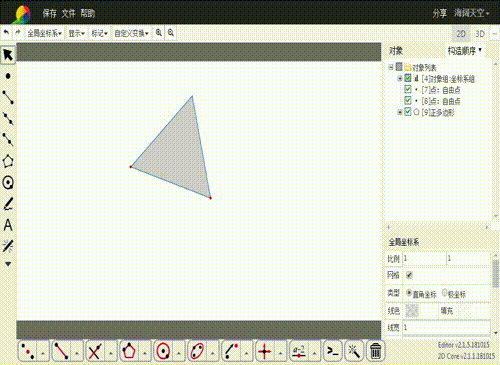Select the pencil drawing tool
The image size is (500, 365).
[8, 204]
